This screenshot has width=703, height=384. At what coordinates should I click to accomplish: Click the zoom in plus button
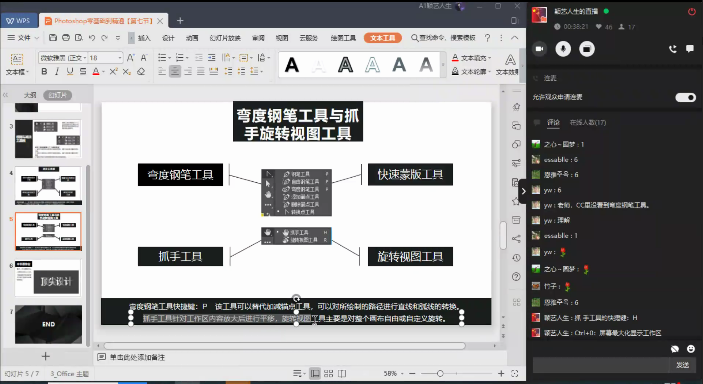click(x=501, y=373)
